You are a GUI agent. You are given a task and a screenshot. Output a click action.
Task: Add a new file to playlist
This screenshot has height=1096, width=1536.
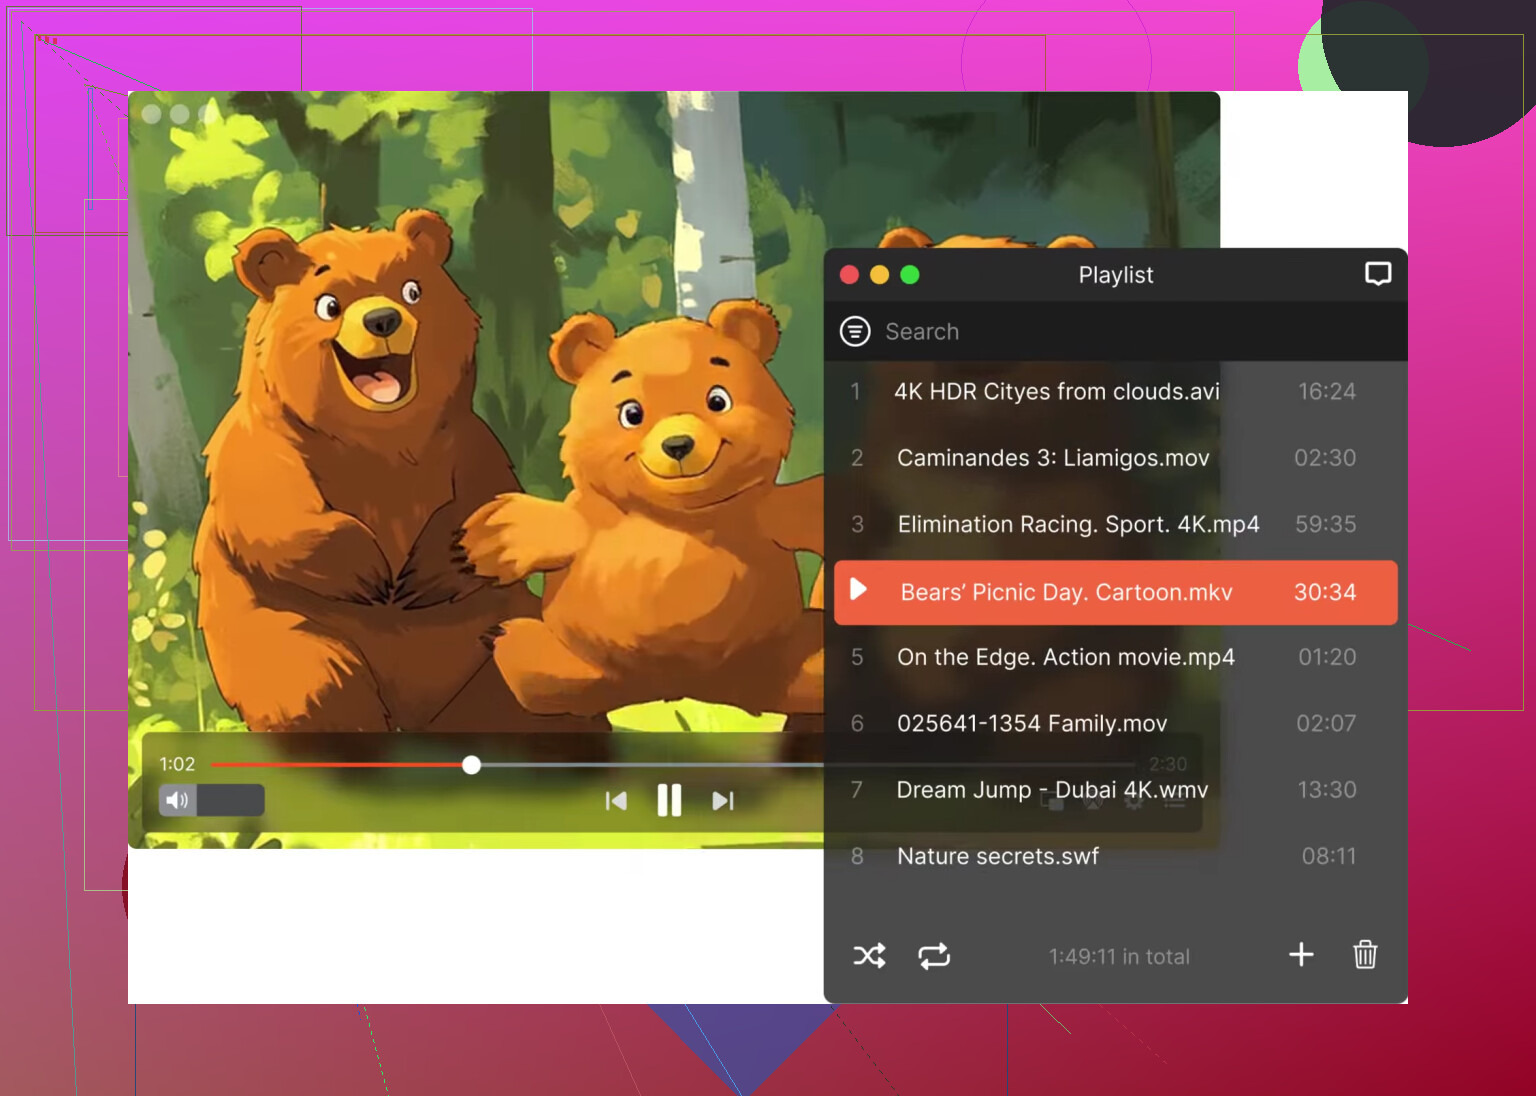[x=1301, y=955]
